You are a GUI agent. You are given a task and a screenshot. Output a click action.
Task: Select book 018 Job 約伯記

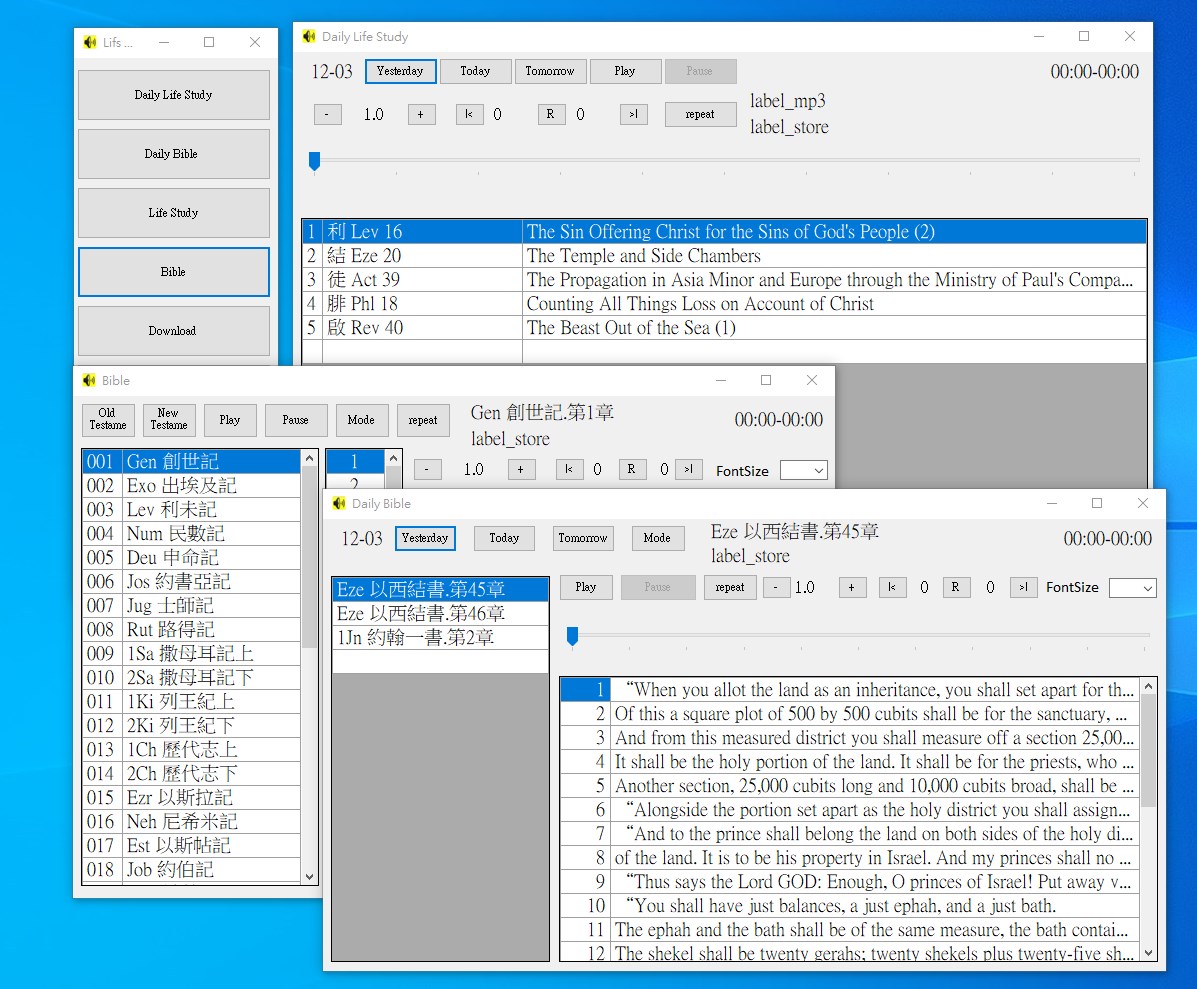tap(191, 869)
